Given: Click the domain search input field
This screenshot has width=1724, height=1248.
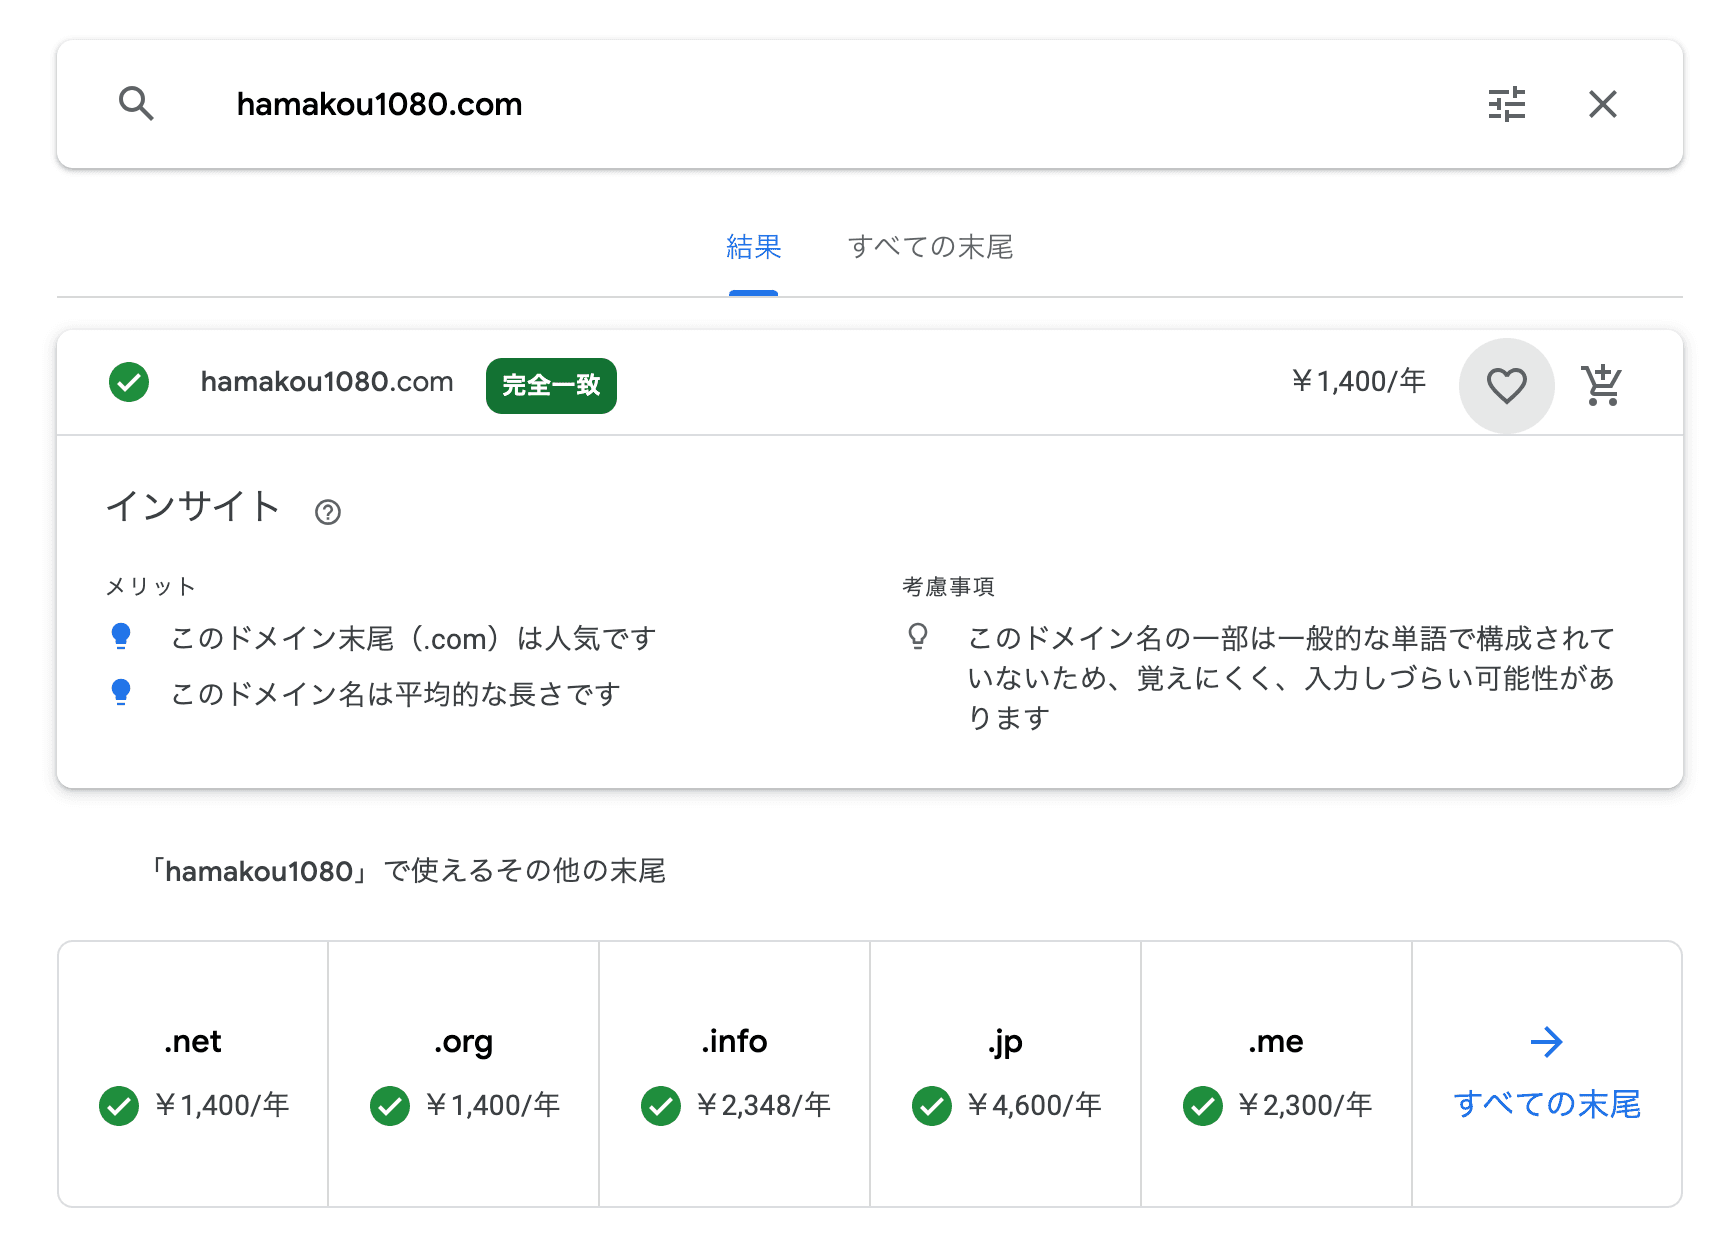Looking at the screenshot, I should click(x=800, y=104).
